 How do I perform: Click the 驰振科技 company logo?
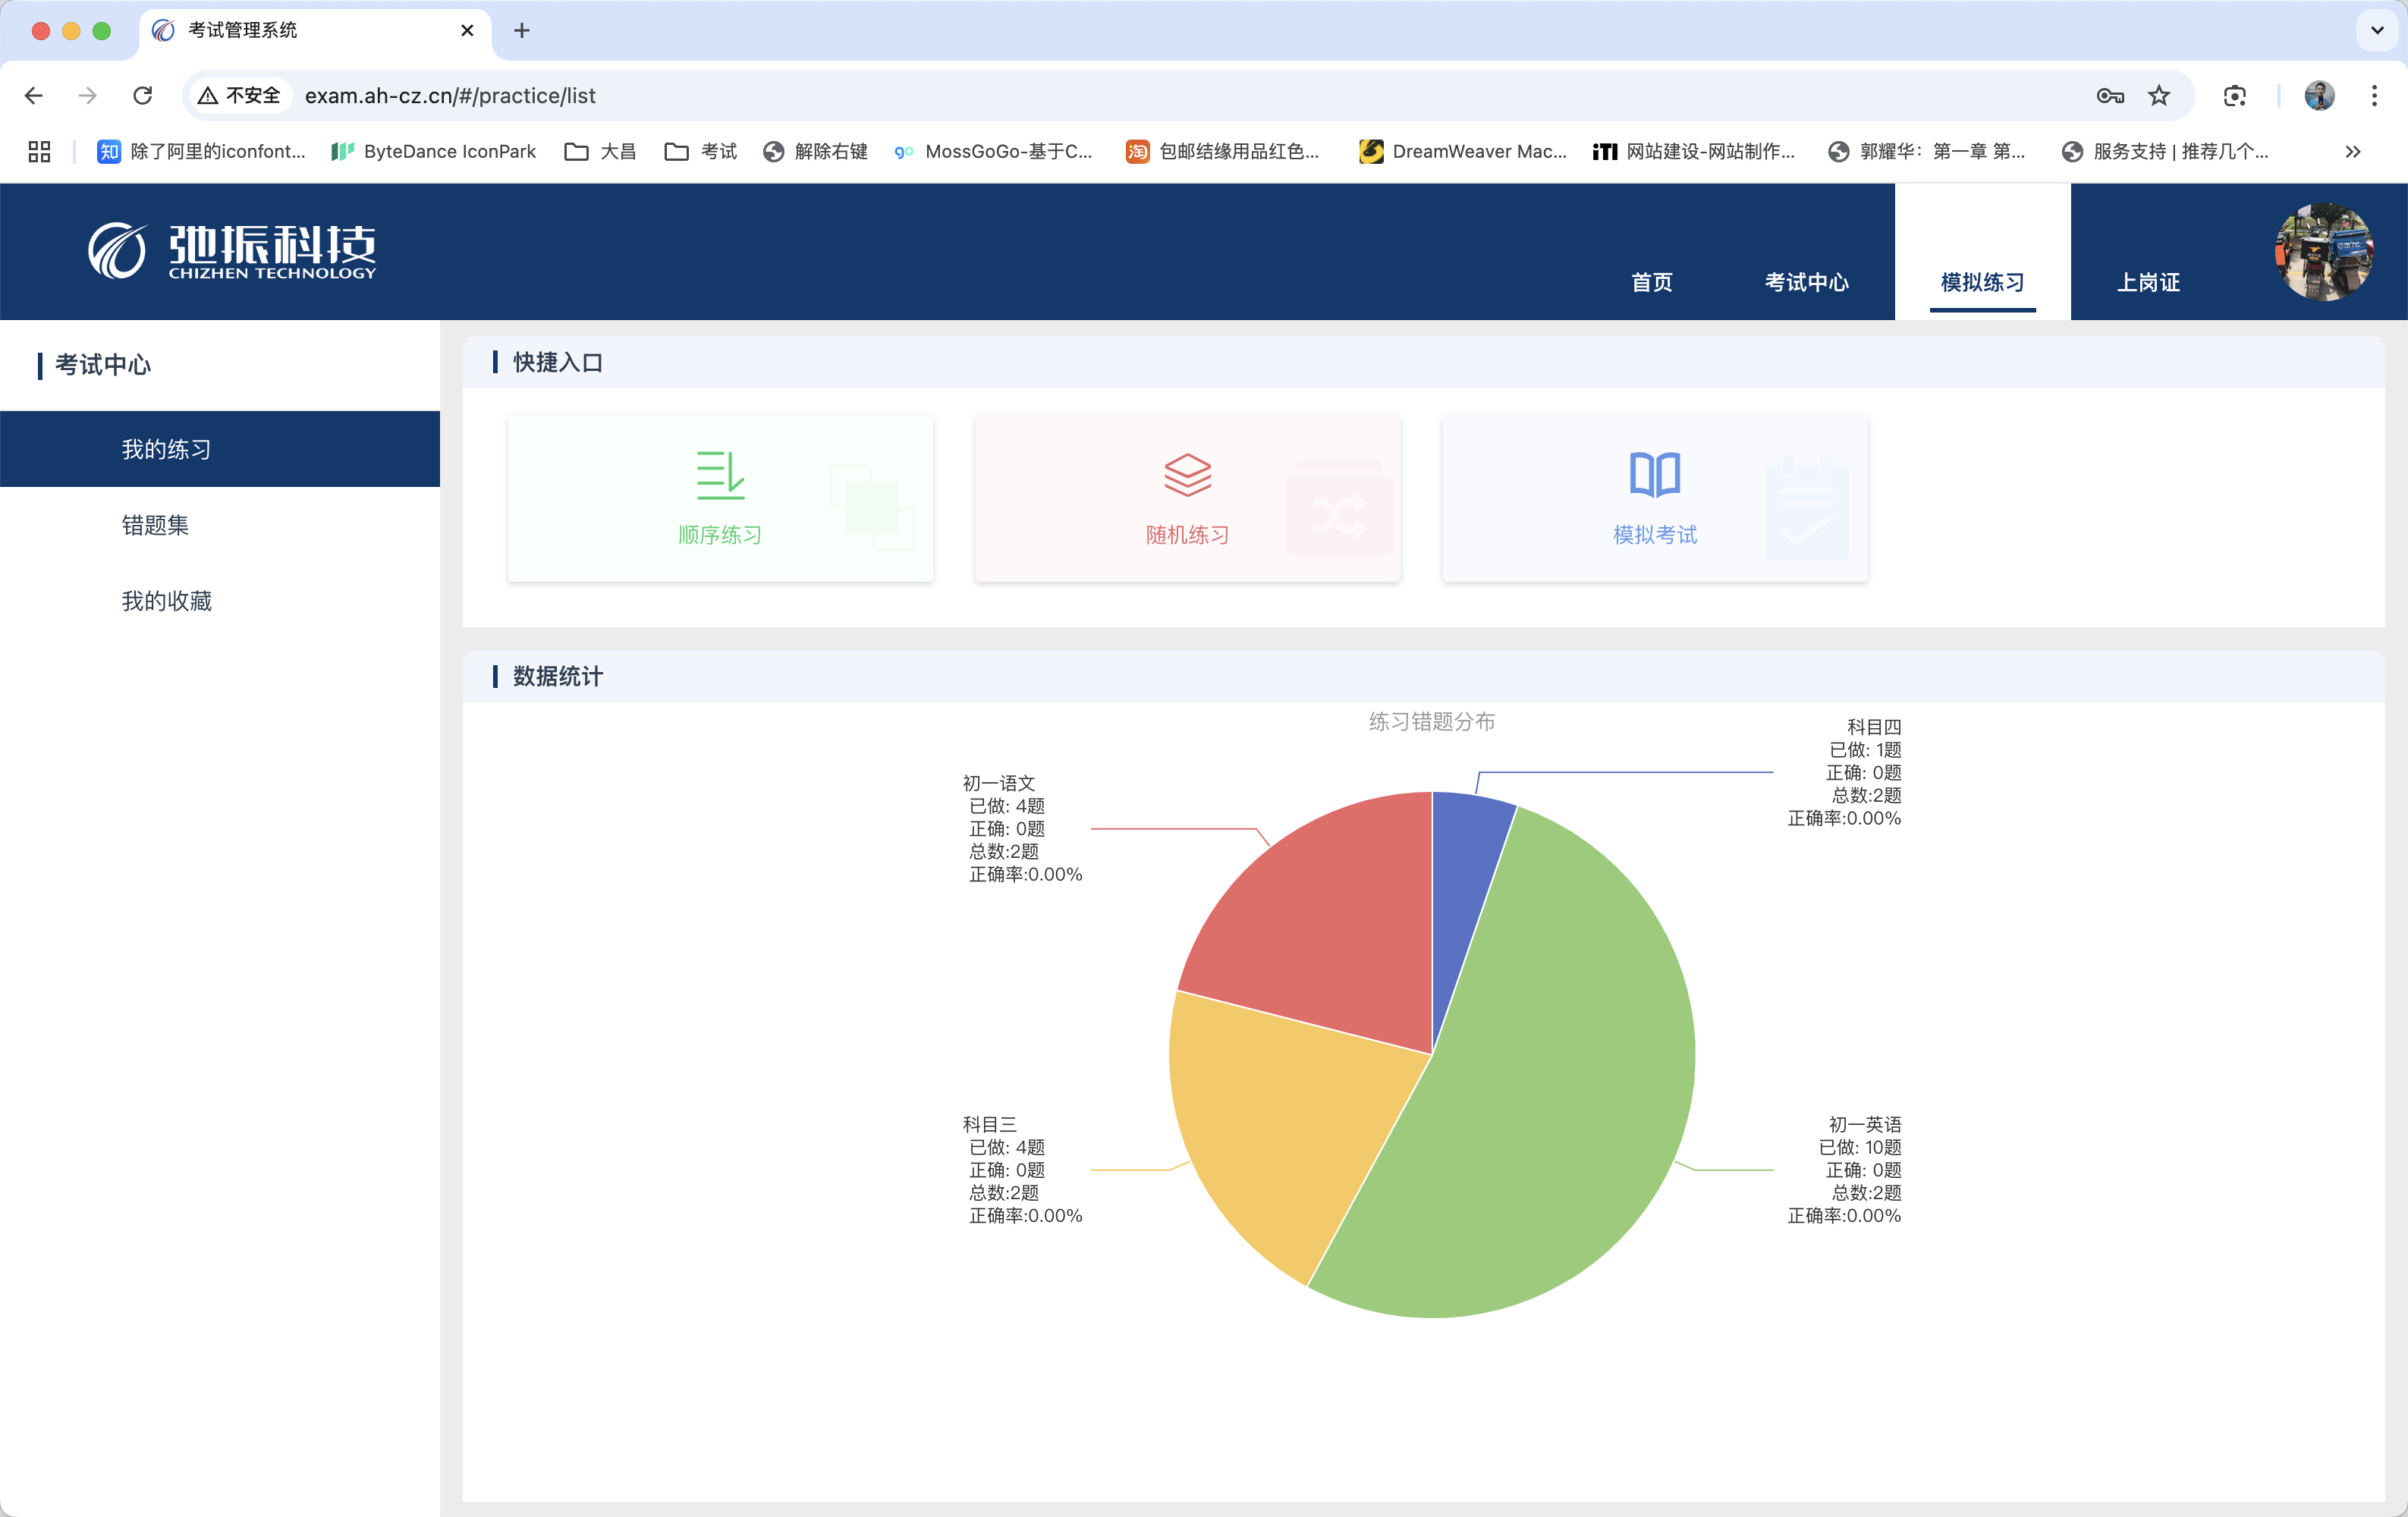click(232, 250)
